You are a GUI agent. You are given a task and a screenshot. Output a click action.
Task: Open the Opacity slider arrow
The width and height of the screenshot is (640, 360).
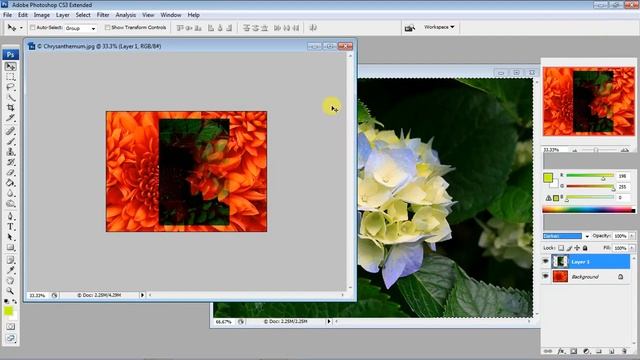pyautogui.click(x=632, y=236)
